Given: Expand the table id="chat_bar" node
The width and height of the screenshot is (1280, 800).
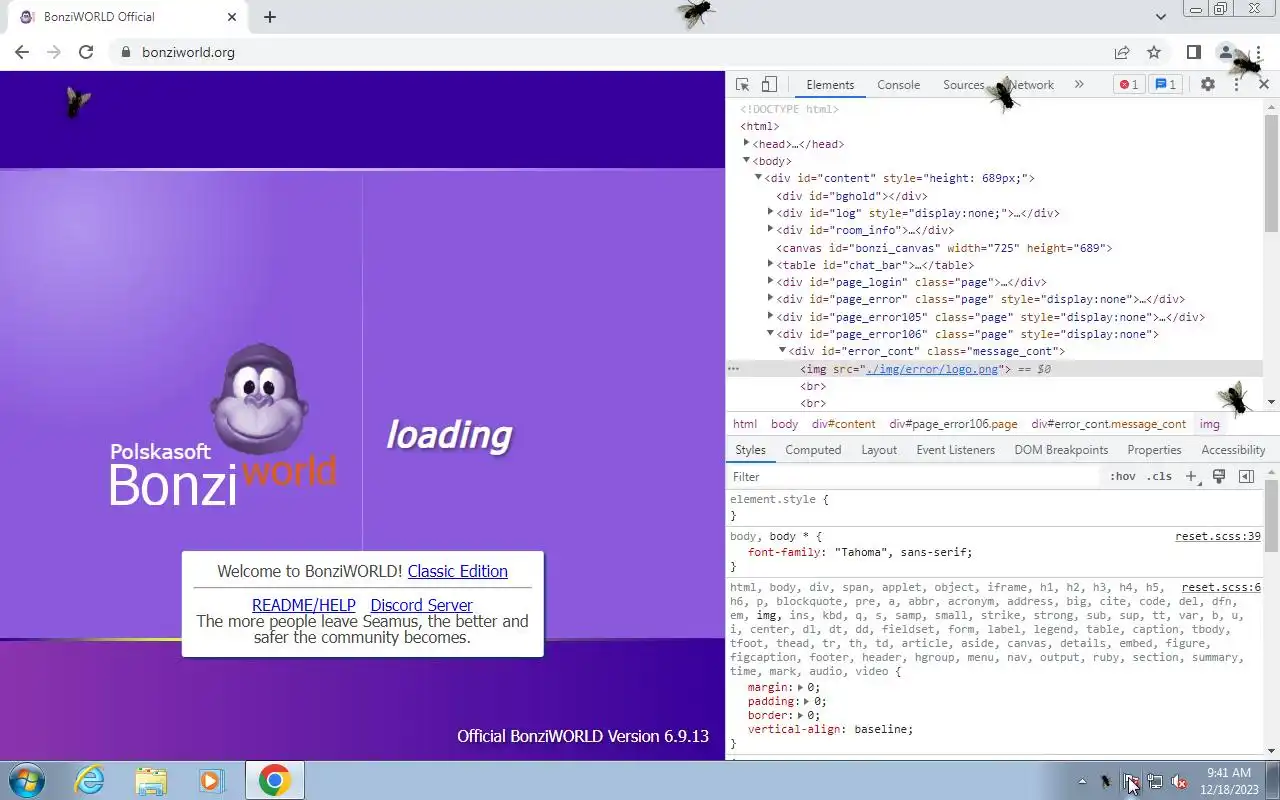Looking at the screenshot, I should point(771,265).
